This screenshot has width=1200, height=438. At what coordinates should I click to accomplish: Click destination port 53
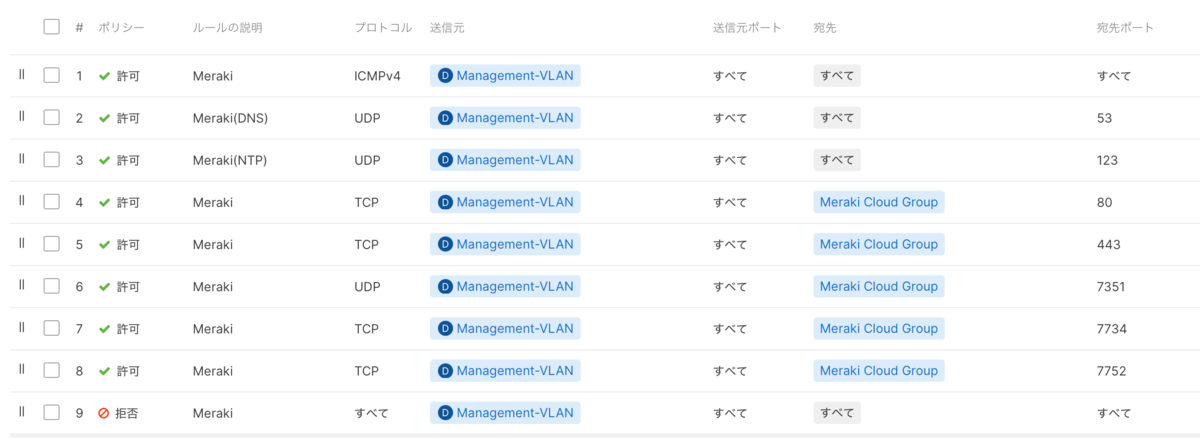pos(1104,118)
